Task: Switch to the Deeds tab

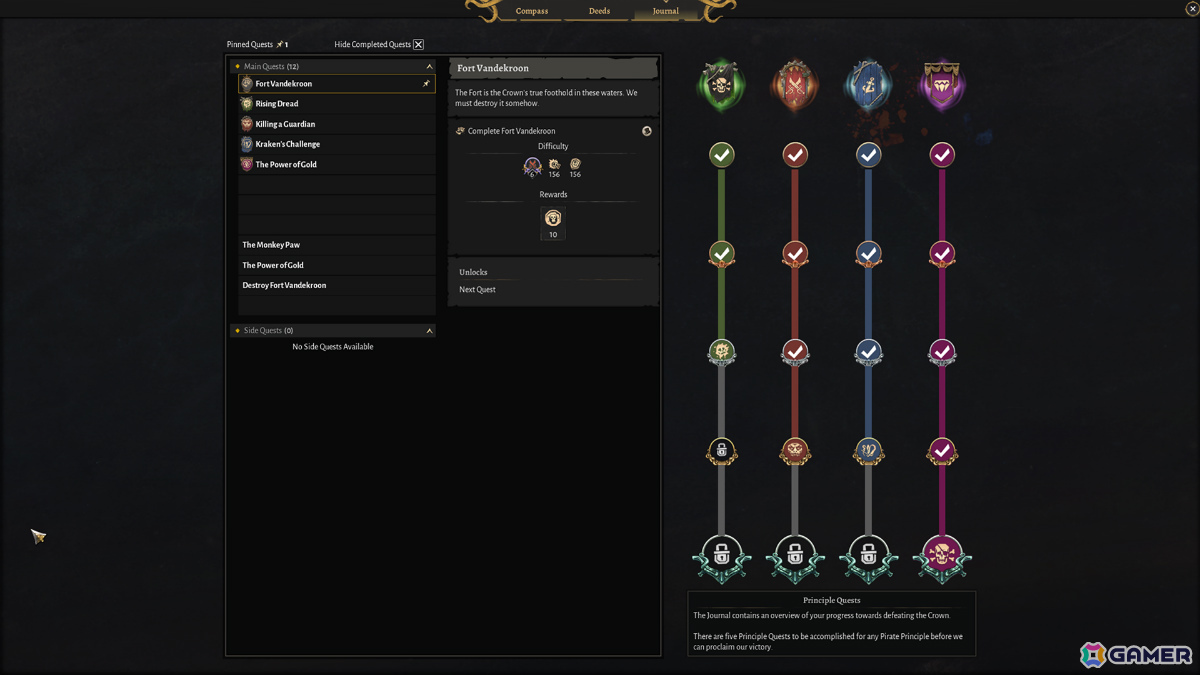Action: 599,11
